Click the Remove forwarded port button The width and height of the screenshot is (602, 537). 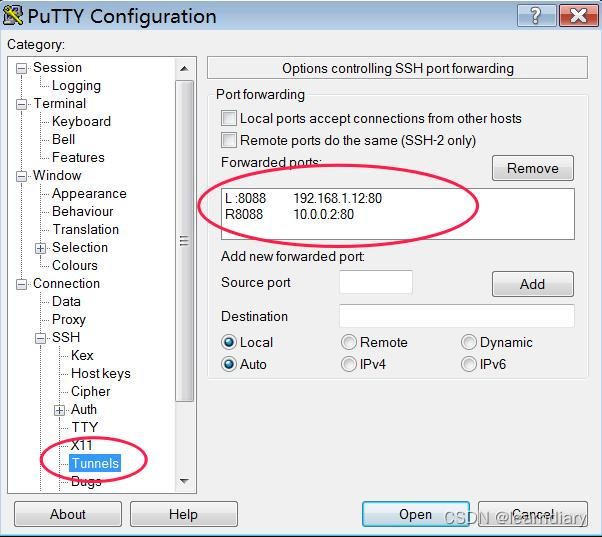pos(533,168)
